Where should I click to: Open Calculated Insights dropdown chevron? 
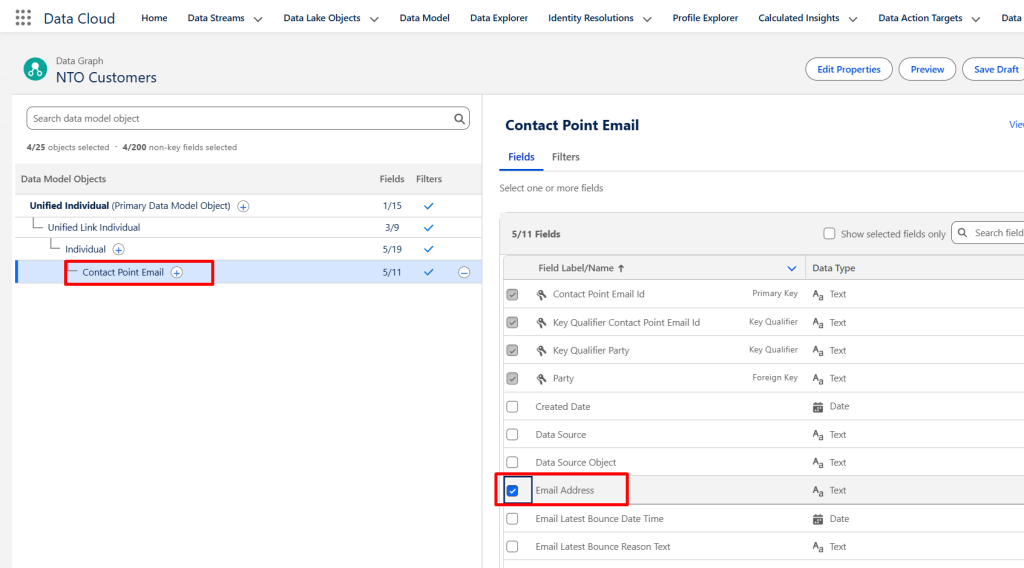tap(853, 19)
